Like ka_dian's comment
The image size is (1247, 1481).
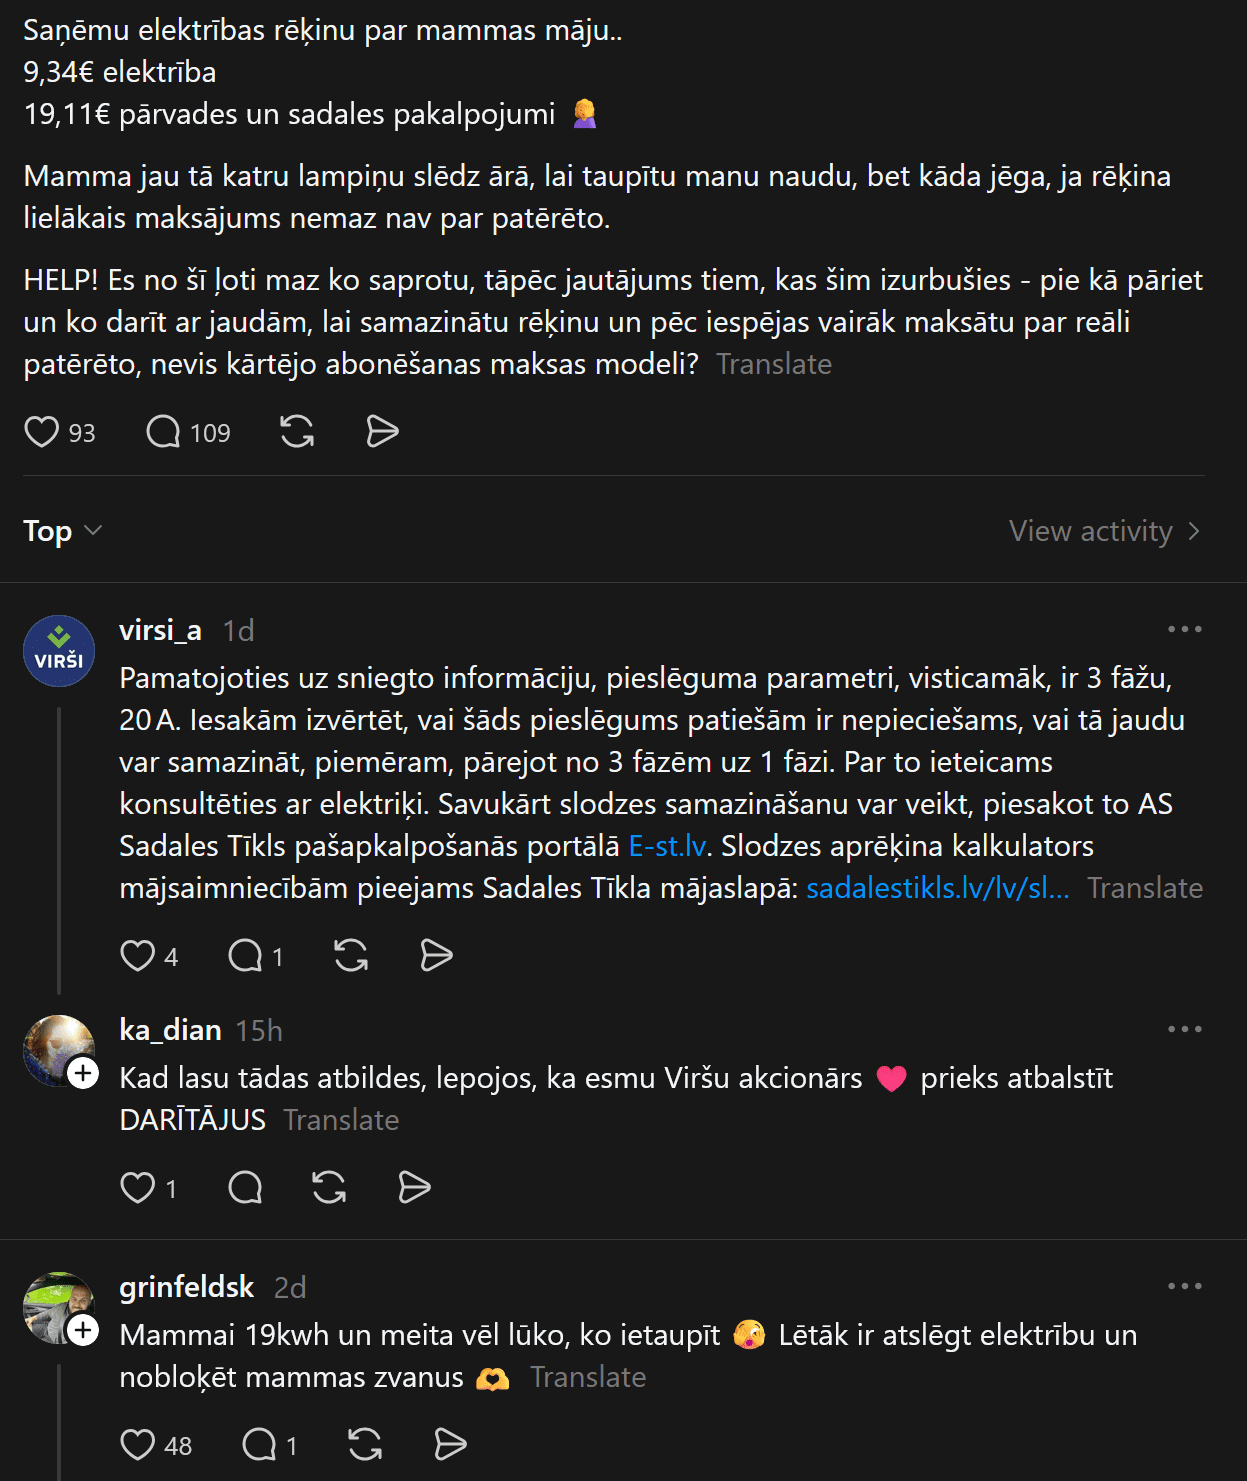coord(138,1188)
